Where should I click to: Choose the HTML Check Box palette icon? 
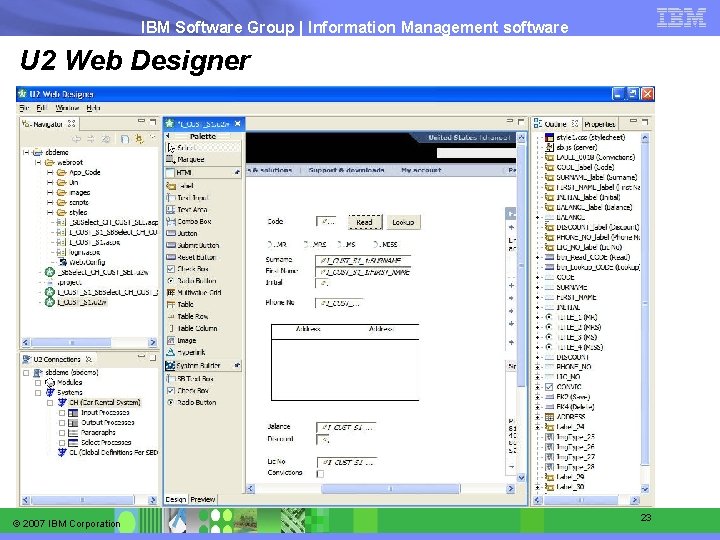point(171,269)
